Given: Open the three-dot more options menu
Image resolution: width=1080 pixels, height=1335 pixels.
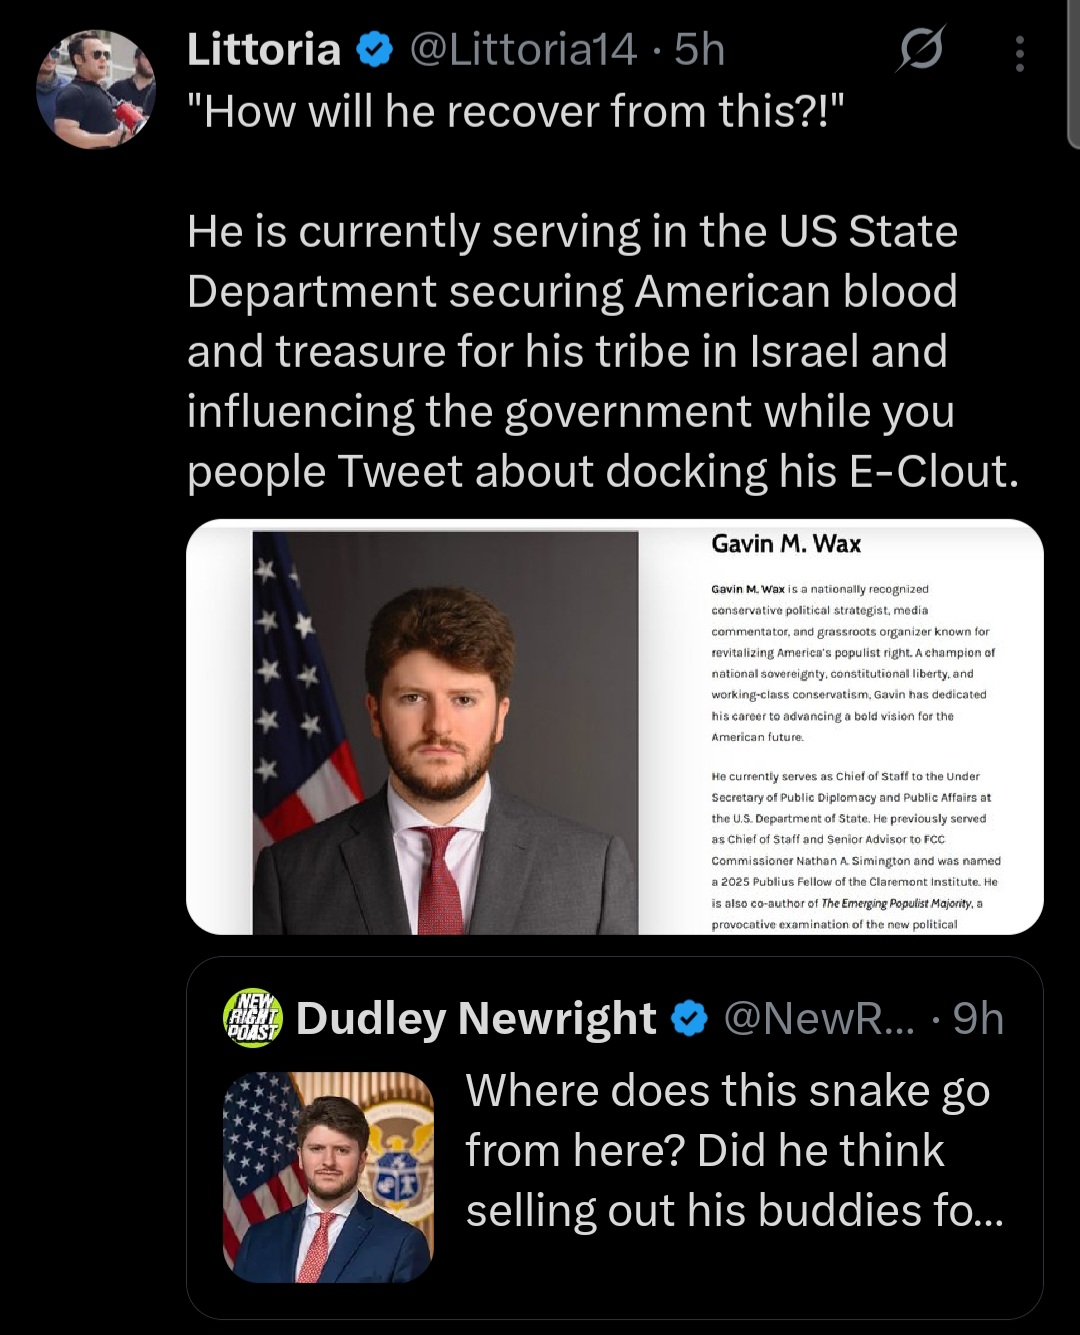Looking at the screenshot, I should 1019,54.
